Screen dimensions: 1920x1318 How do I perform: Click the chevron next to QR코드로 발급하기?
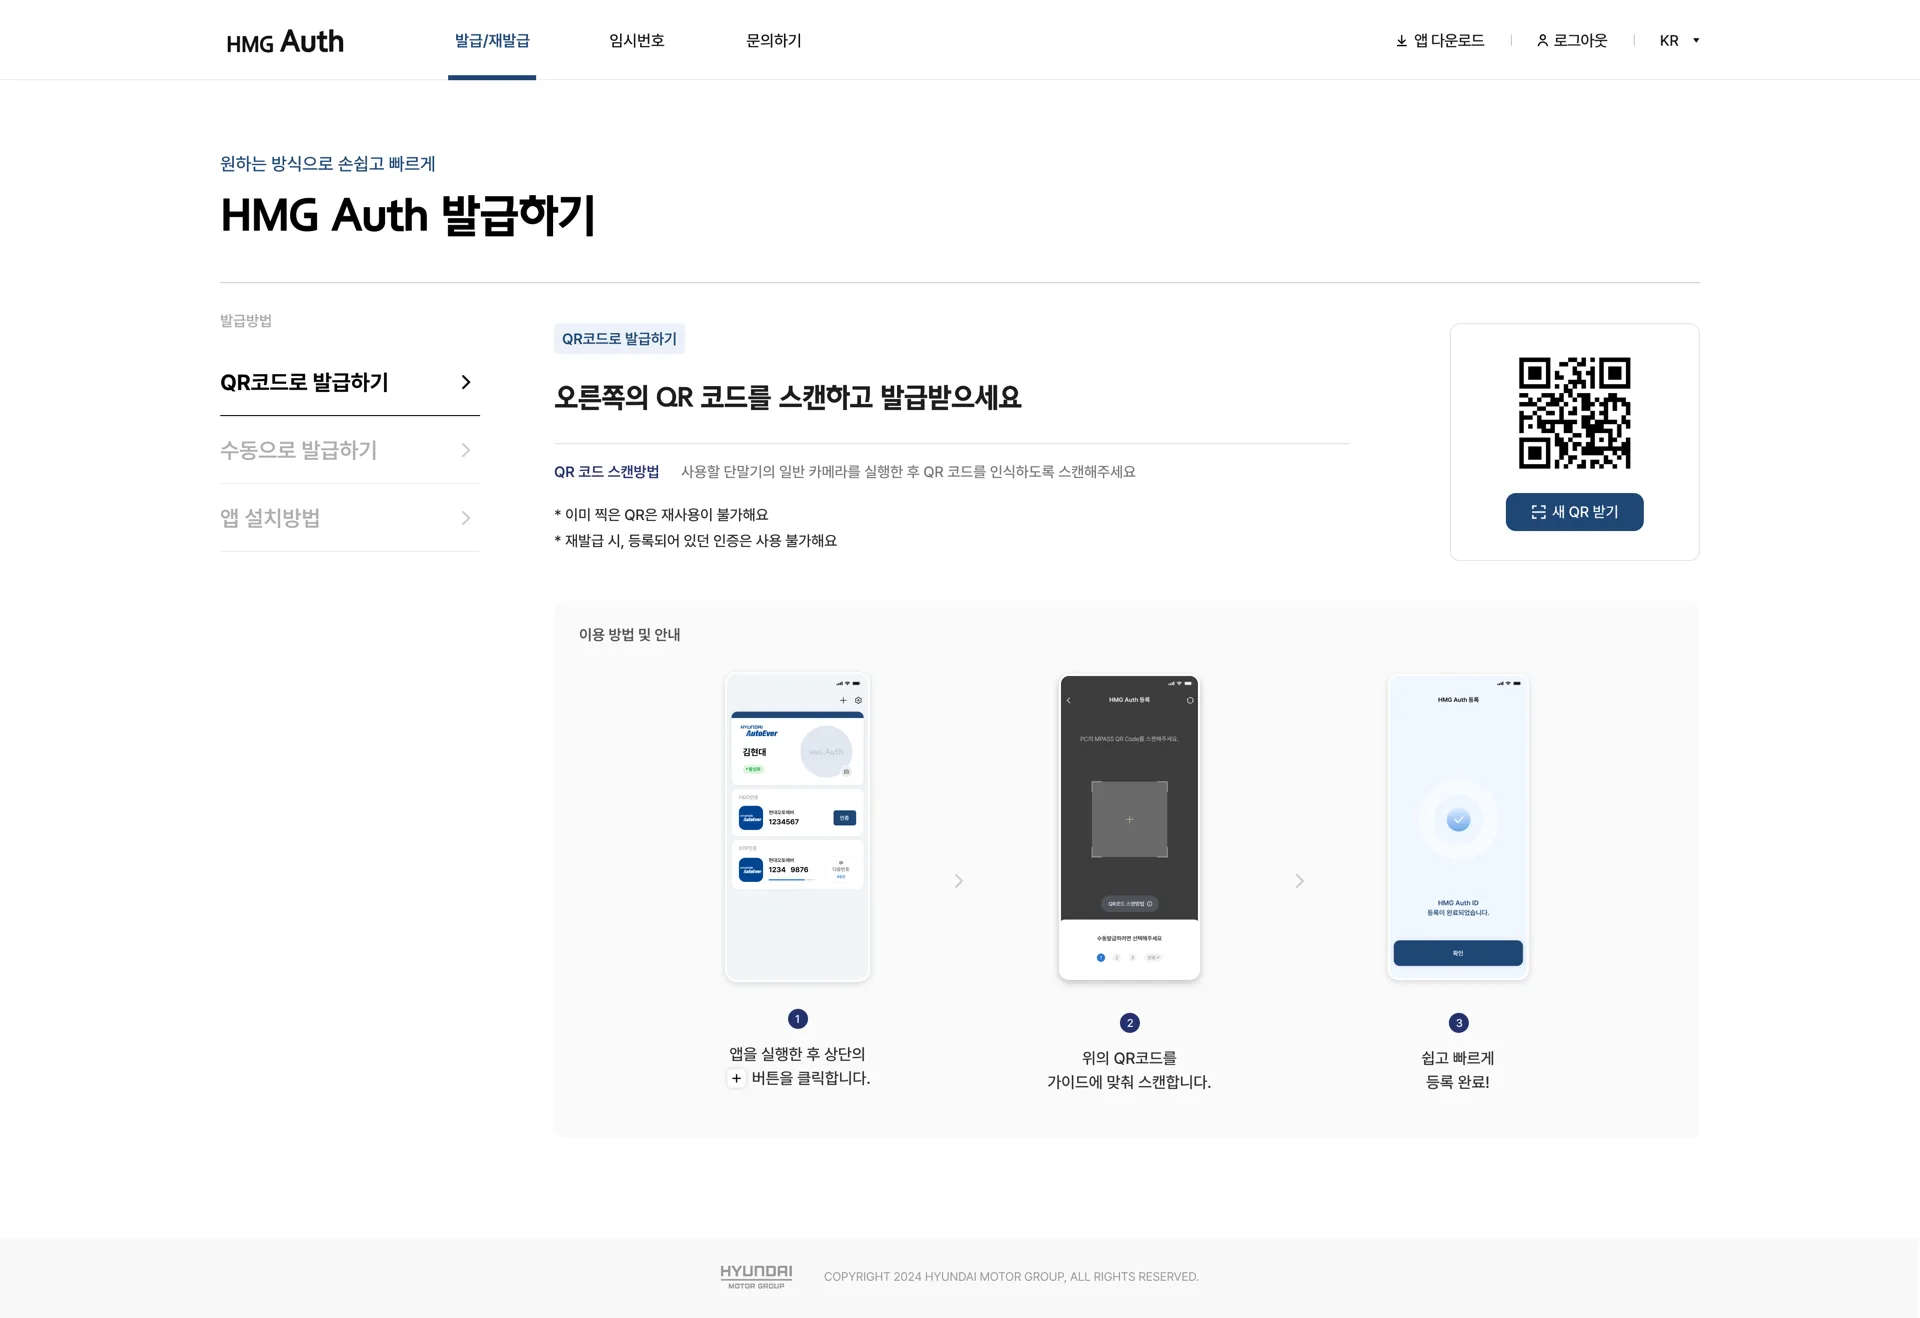465,382
